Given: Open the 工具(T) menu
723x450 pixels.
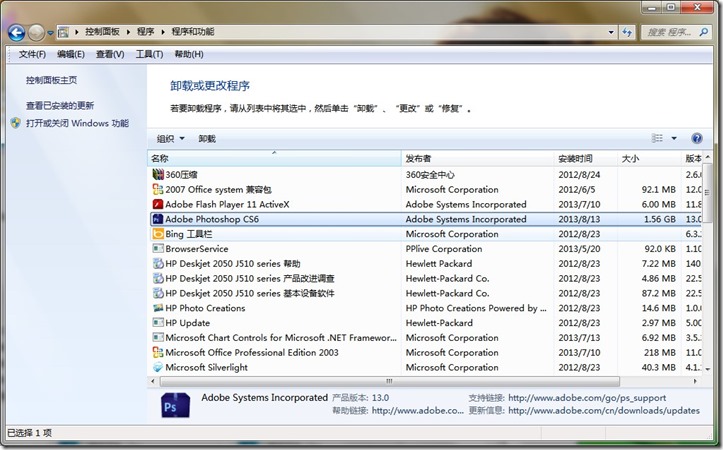Looking at the screenshot, I should point(149,54).
